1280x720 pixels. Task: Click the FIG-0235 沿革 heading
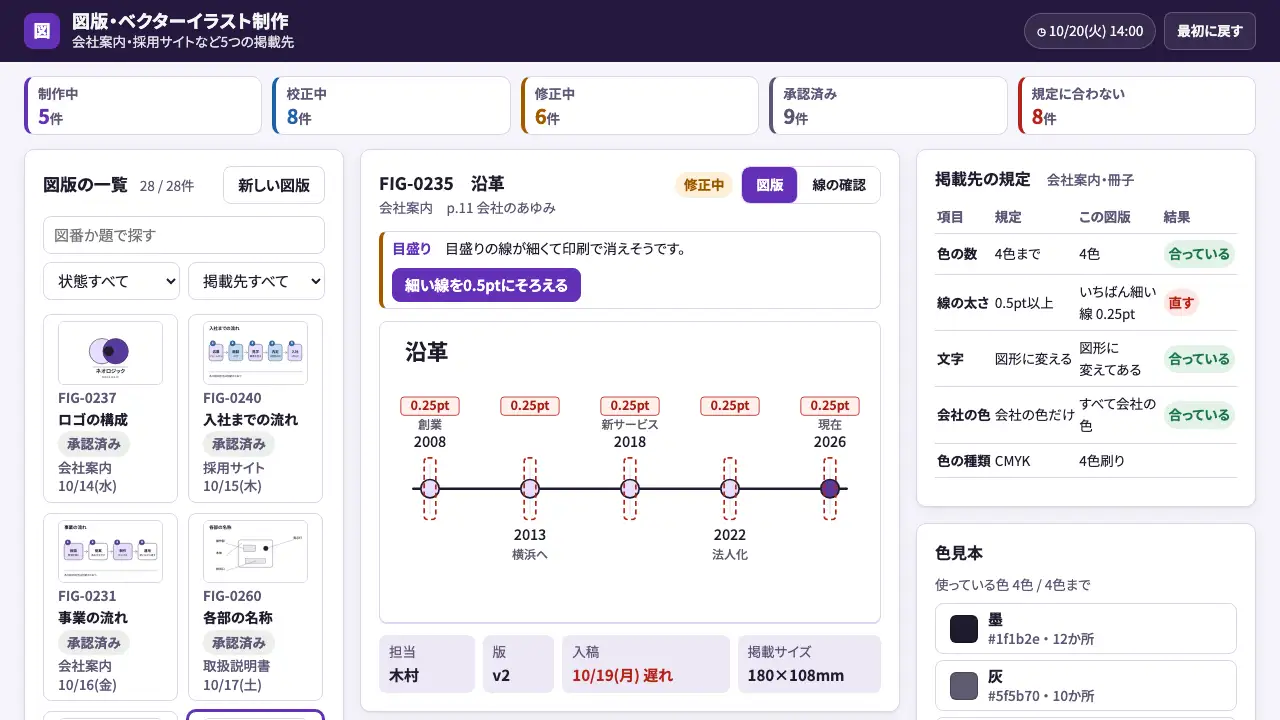click(442, 184)
